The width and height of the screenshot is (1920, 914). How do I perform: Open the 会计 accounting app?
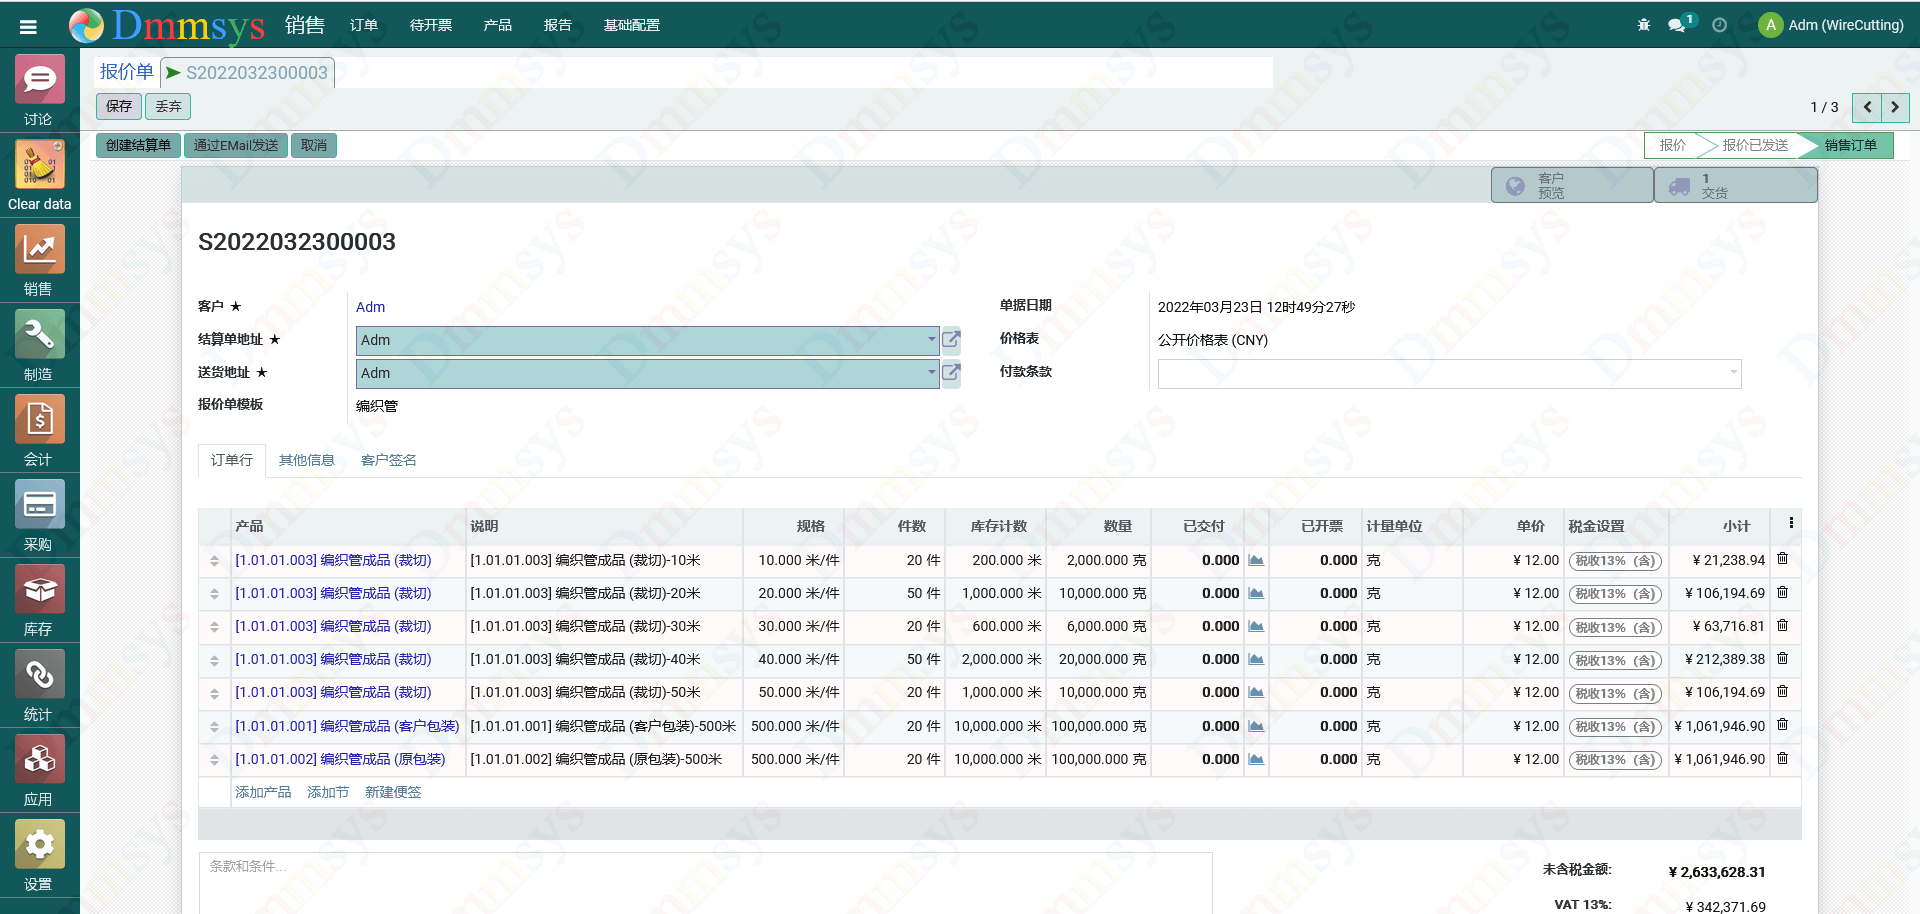(x=39, y=430)
